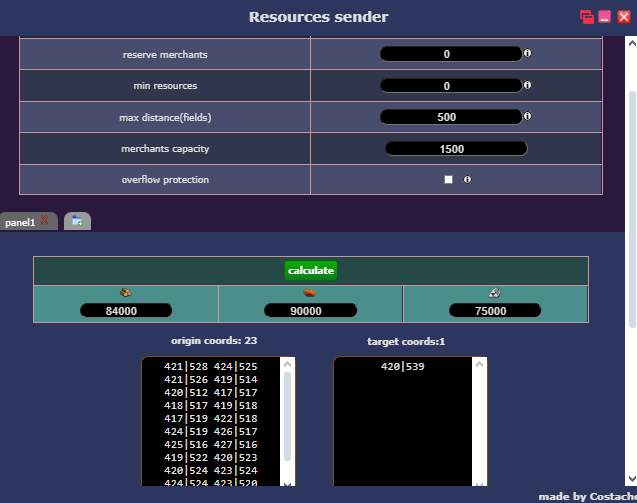The width and height of the screenshot is (637, 503).
Task: Click origin coordinate 420|512
Action: tap(186, 392)
